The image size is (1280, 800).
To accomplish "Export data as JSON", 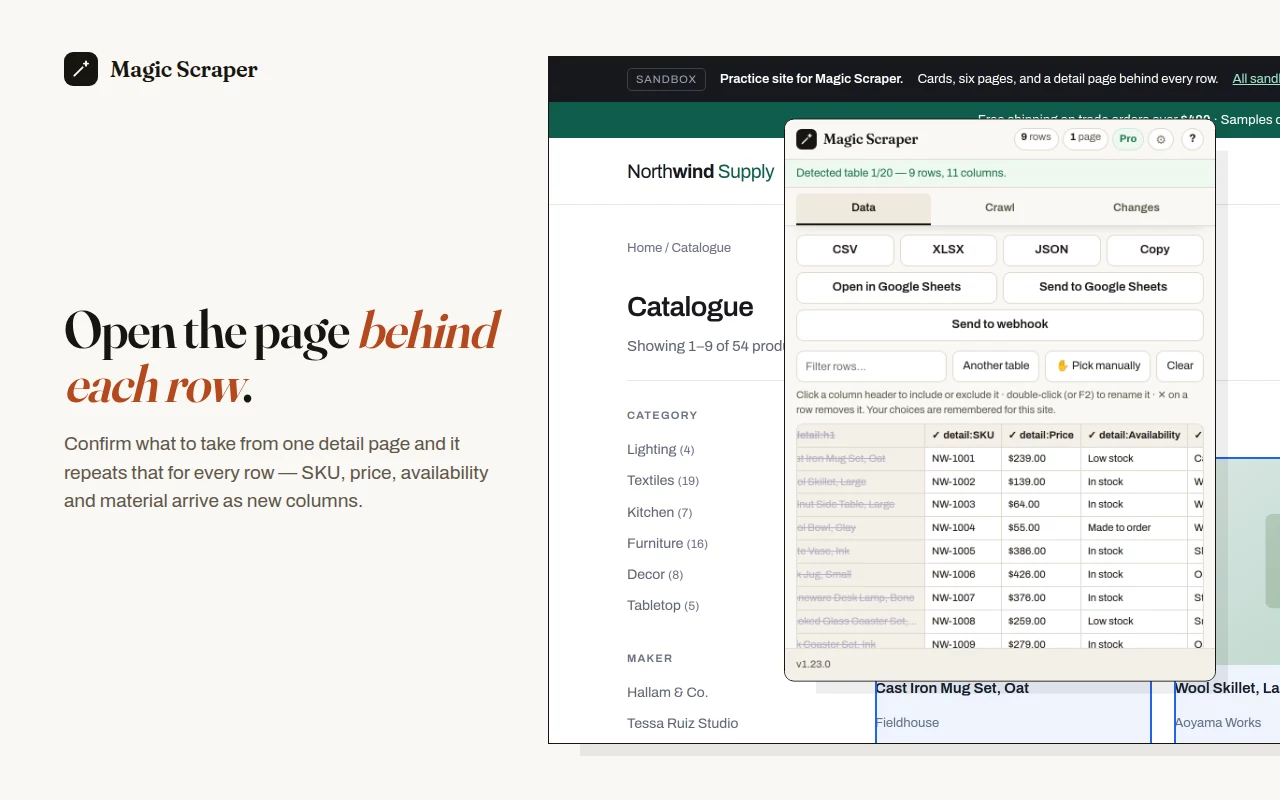I will tap(1051, 250).
